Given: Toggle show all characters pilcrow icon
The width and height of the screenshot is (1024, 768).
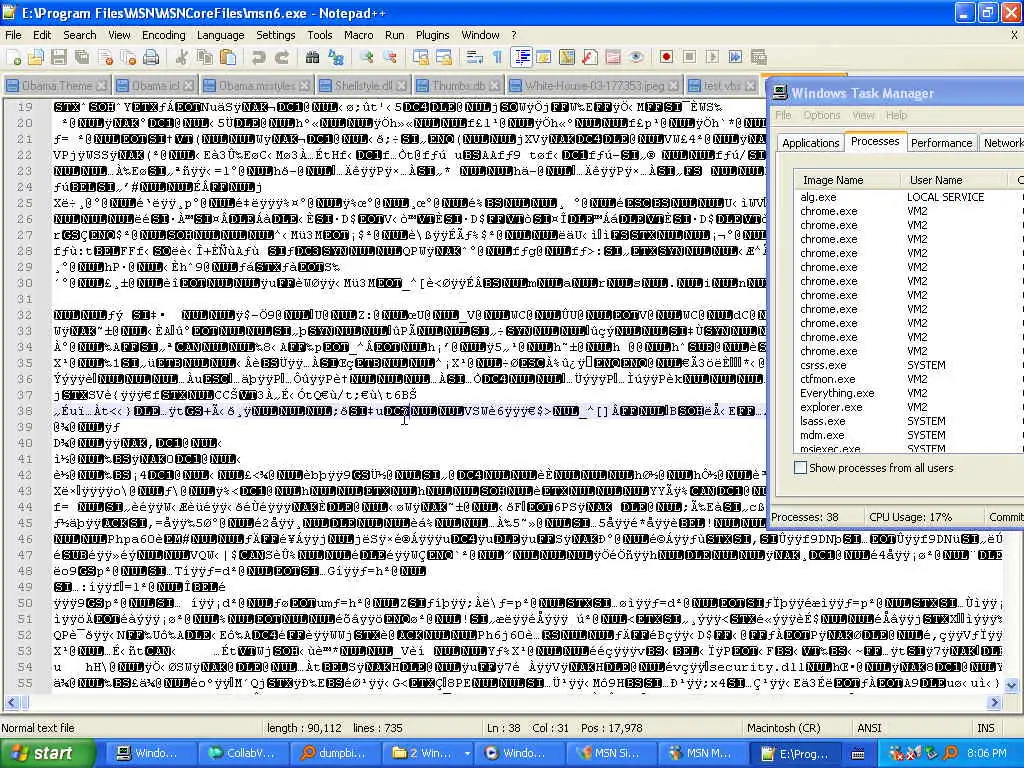Looking at the screenshot, I should pos(498,57).
